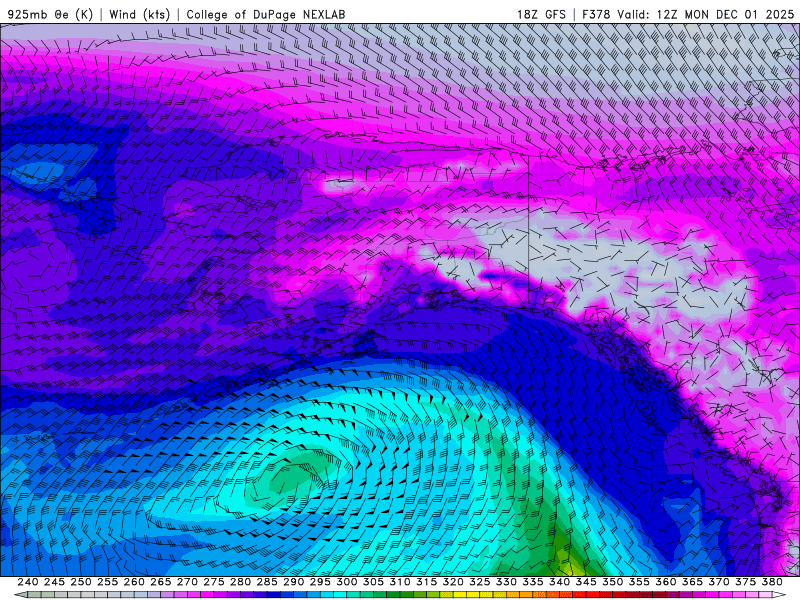Select the 380 value on the color scale

coord(771,582)
